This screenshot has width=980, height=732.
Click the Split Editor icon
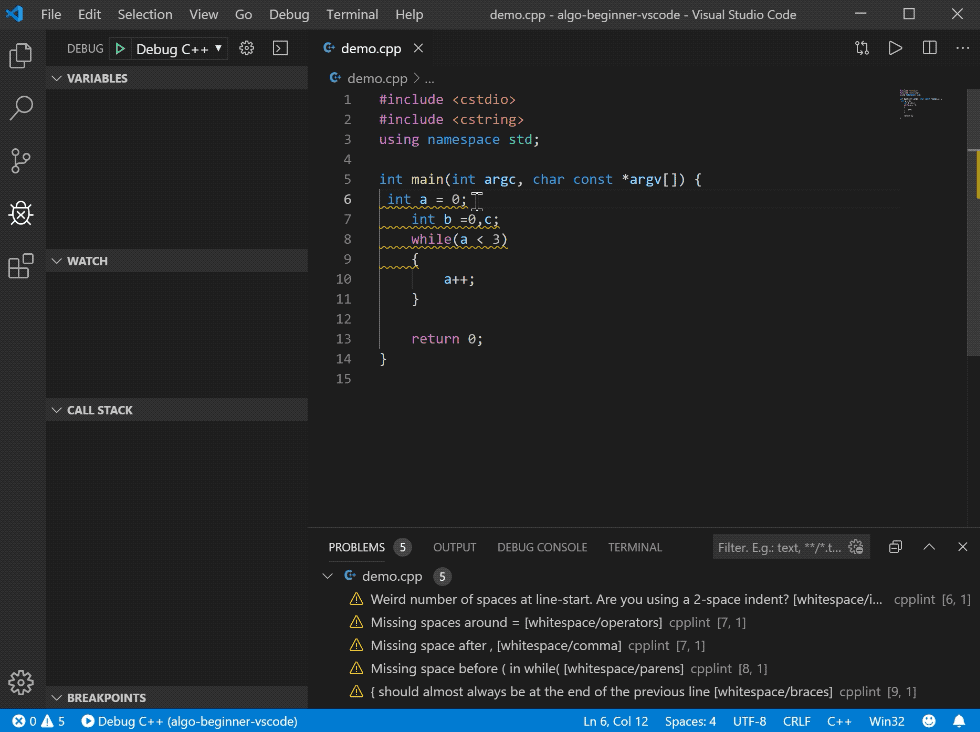click(x=930, y=48)
